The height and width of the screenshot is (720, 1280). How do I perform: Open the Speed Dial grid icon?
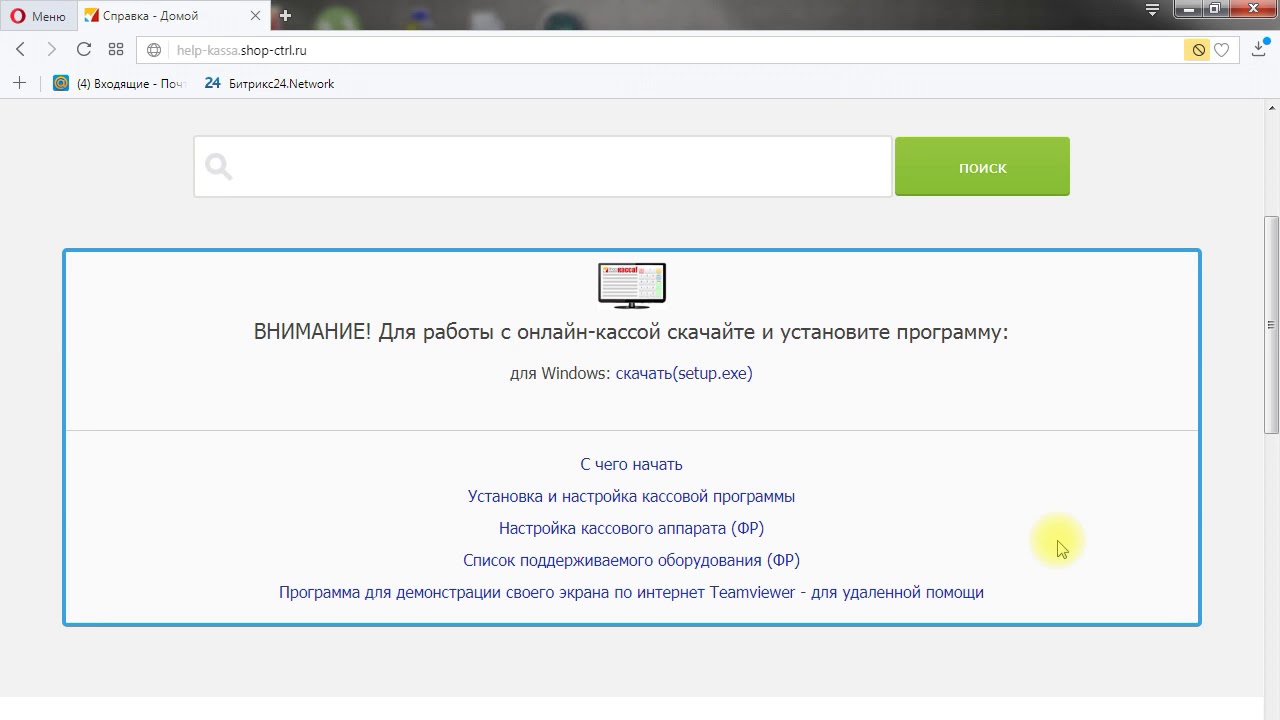point(116,49)
